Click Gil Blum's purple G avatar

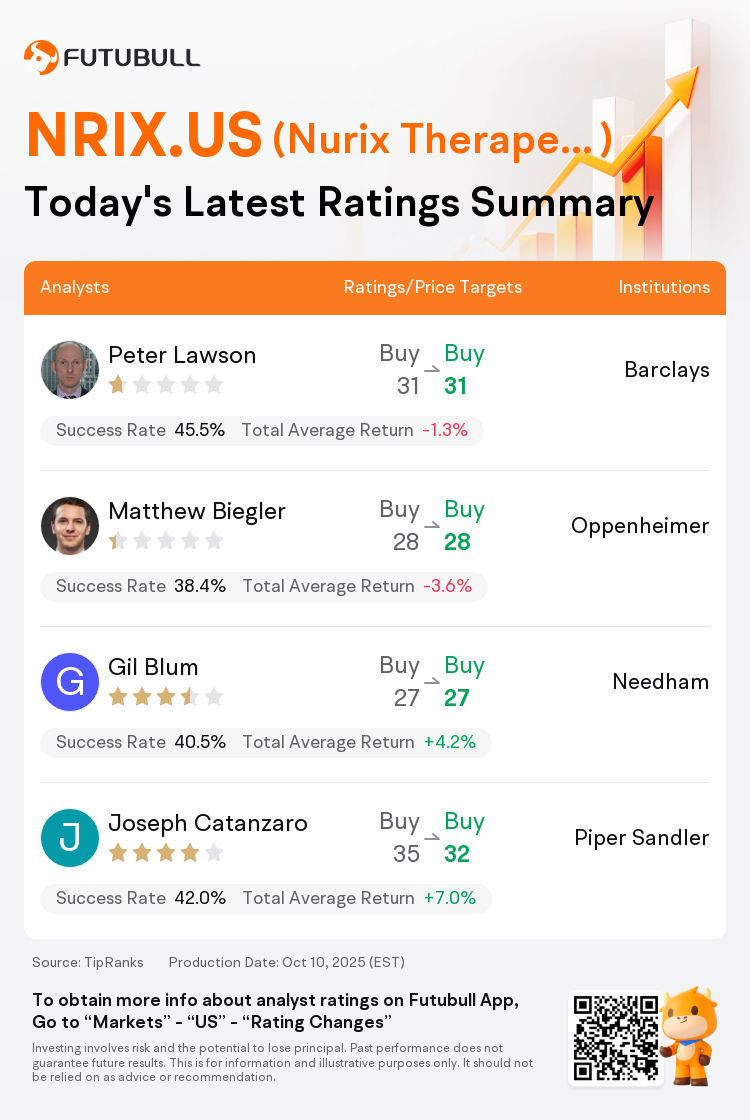click(70, 682)
